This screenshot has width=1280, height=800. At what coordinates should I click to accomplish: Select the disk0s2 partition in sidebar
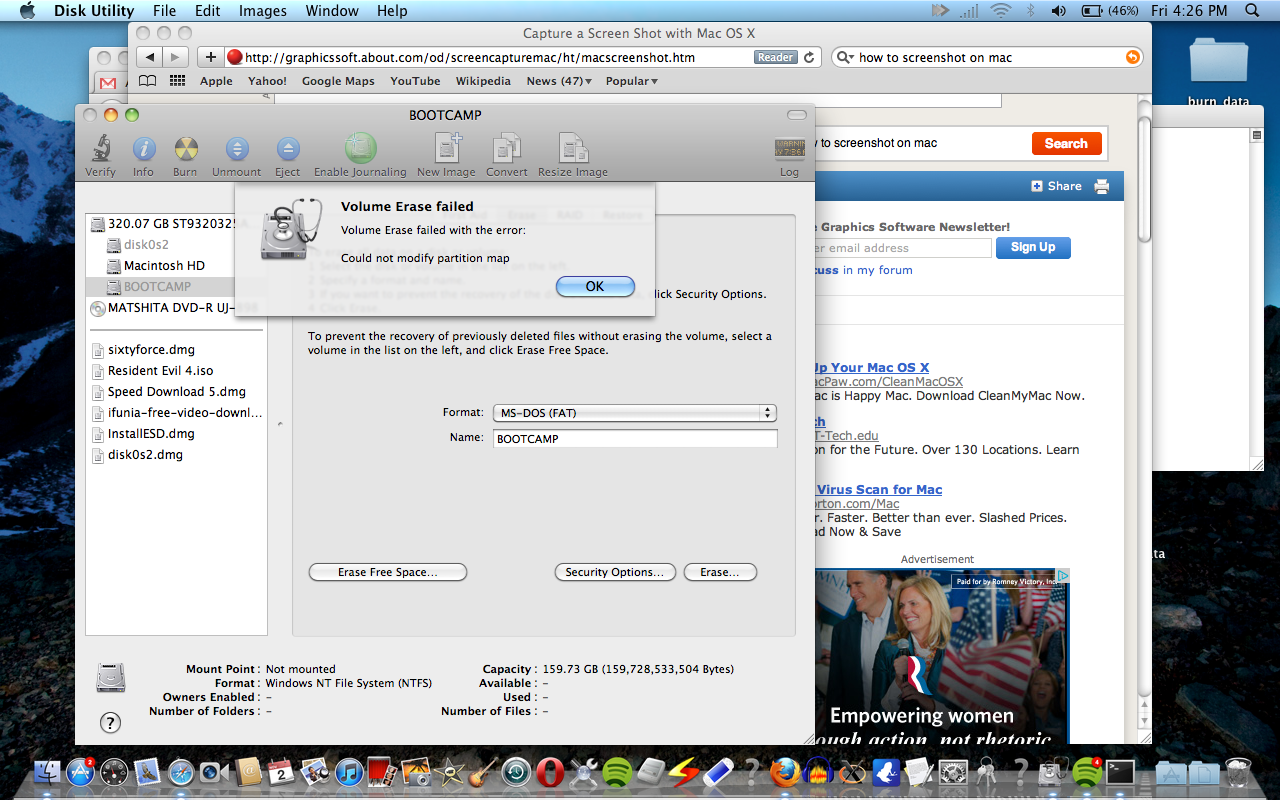click(146, 245)
